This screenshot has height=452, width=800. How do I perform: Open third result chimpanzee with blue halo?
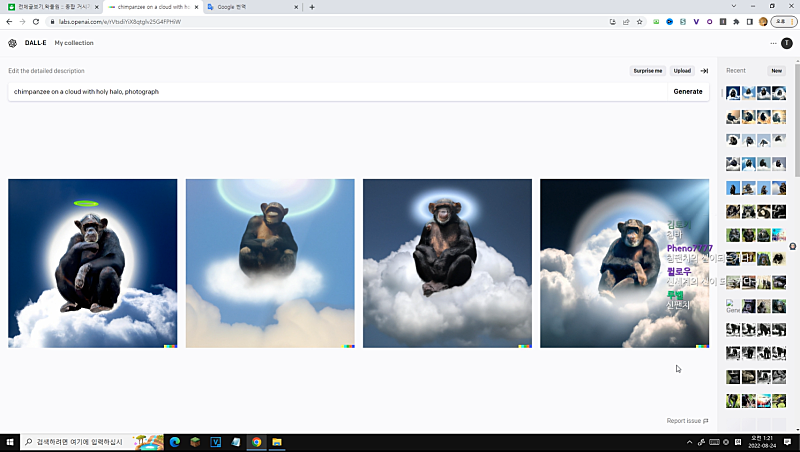click(x=447, y=263)
